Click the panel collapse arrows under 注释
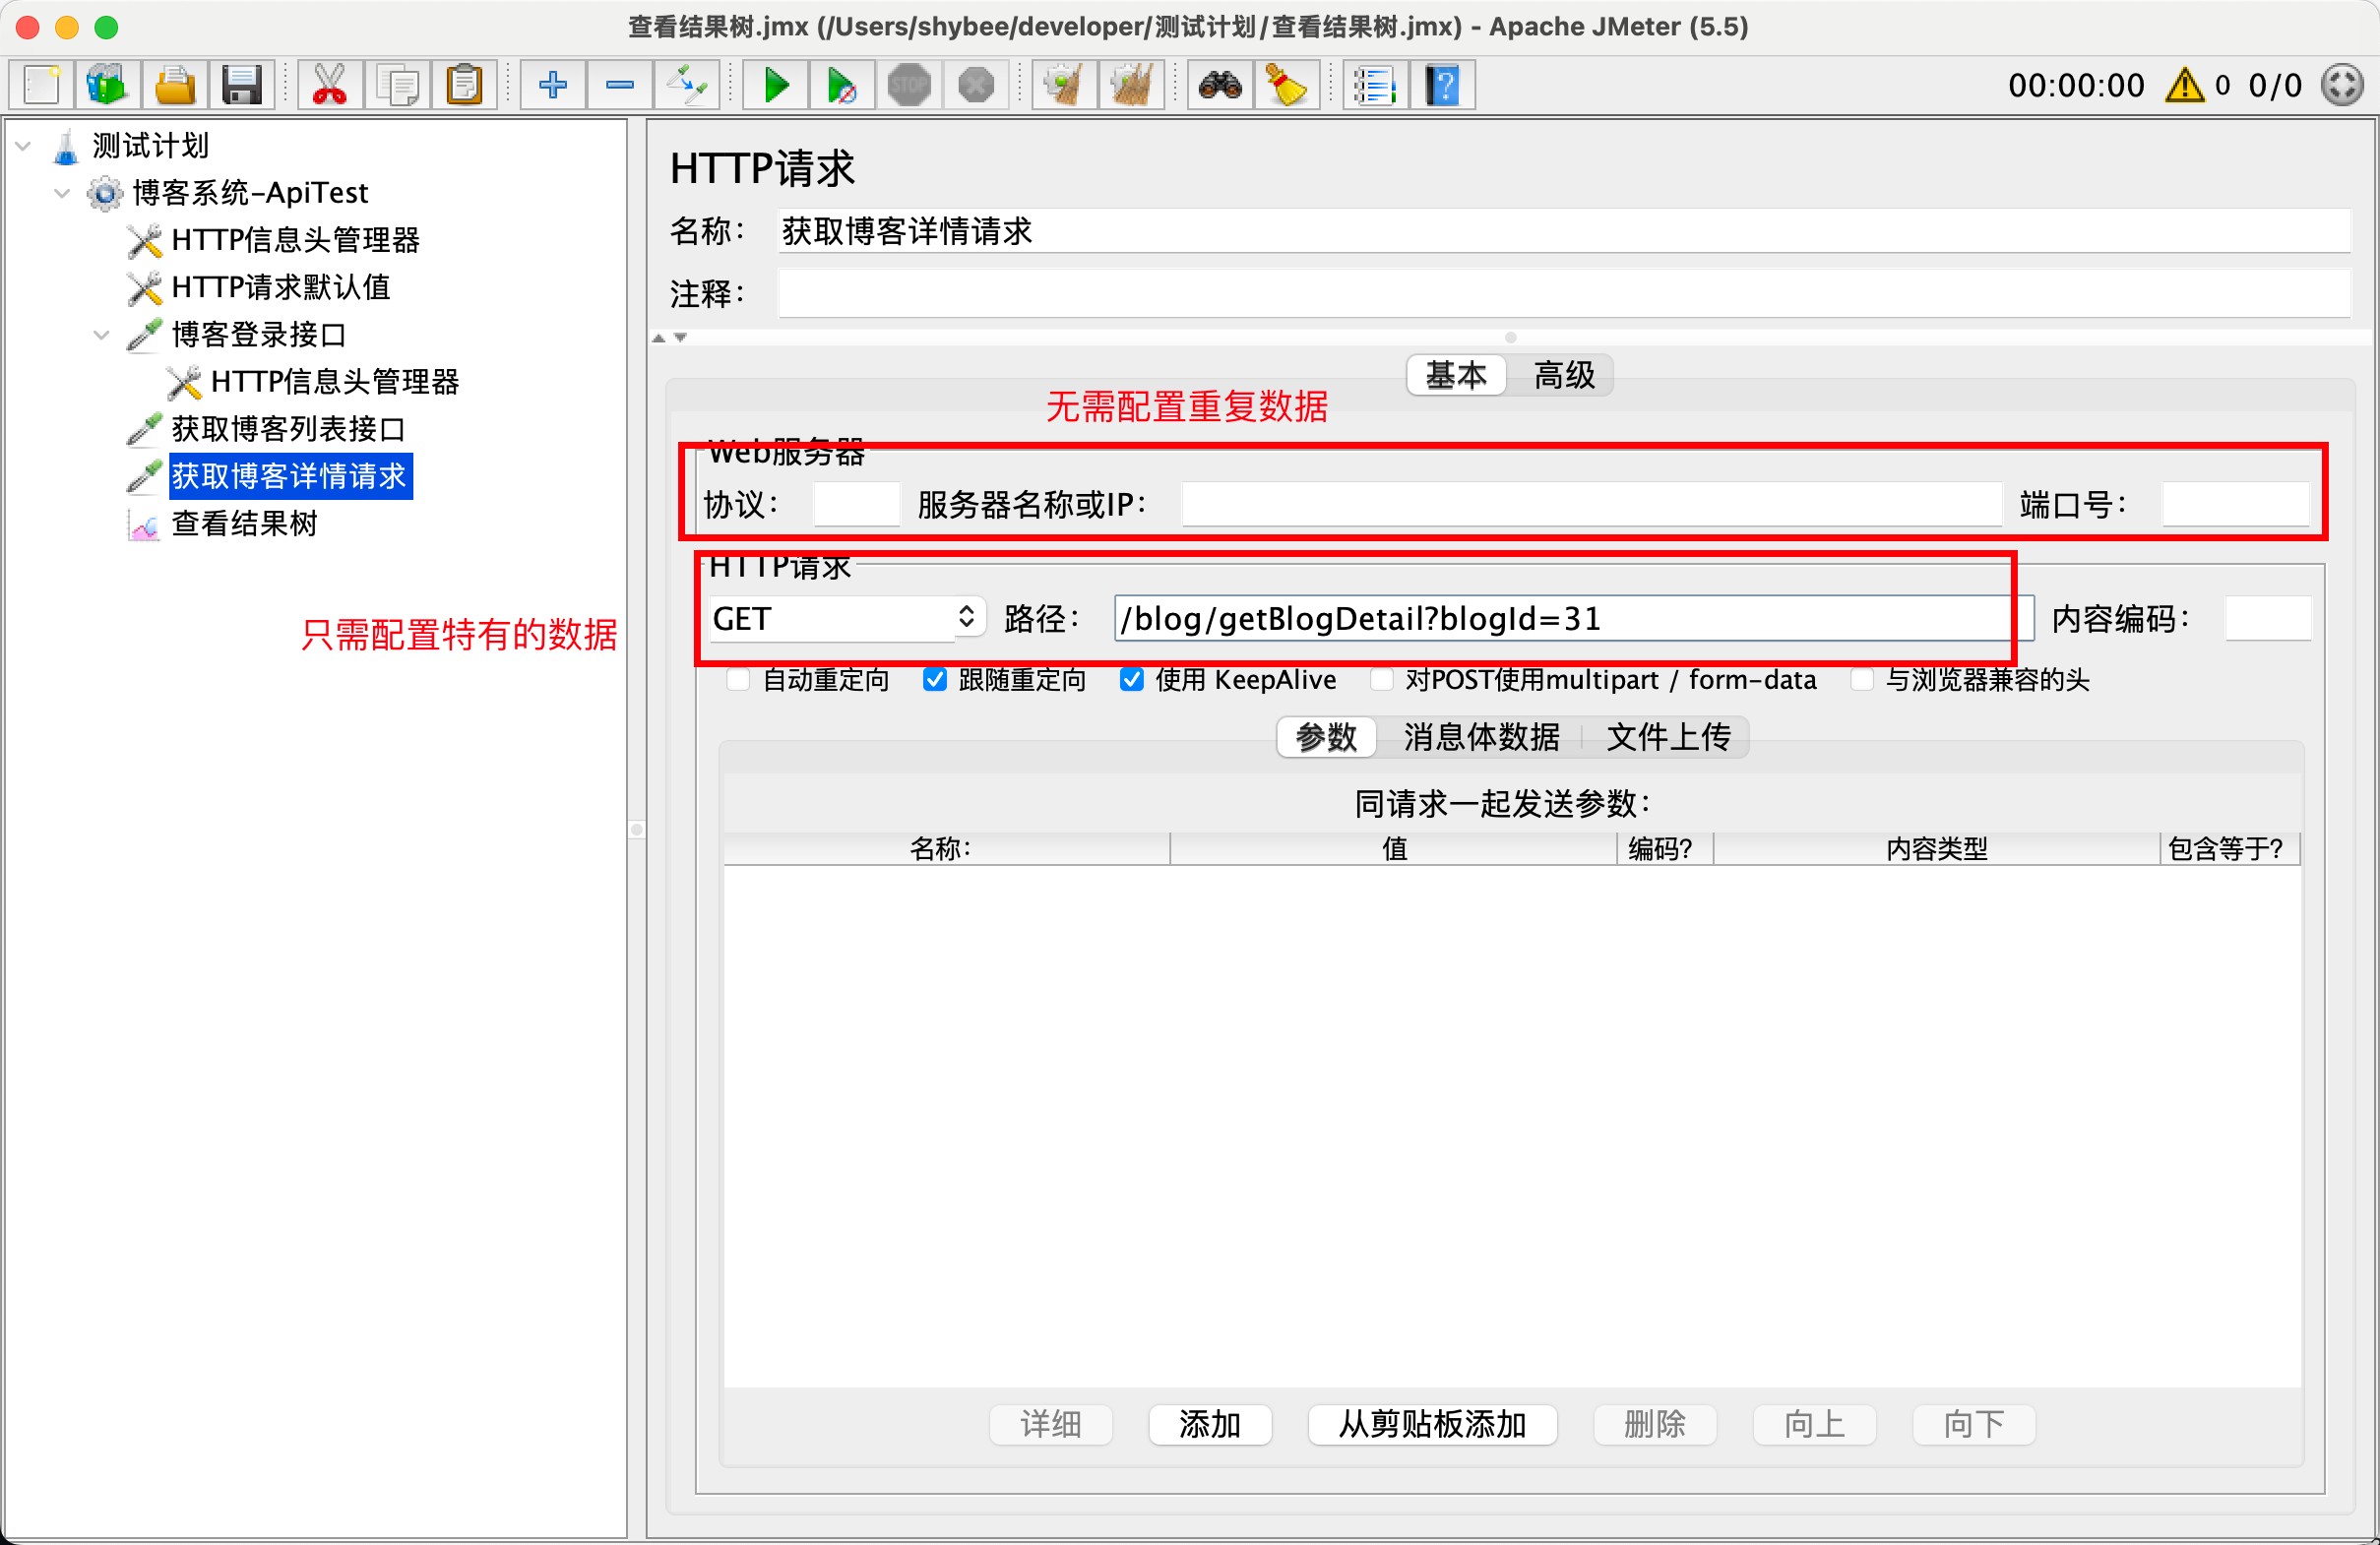This screenshot has height=1545, width=2380. [x=670, y=338]
